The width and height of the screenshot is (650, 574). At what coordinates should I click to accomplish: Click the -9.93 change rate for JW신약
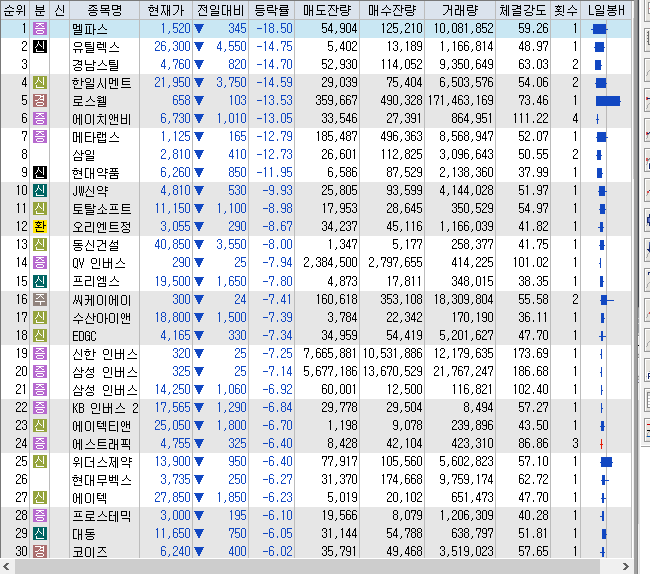[x=277, y=191]
